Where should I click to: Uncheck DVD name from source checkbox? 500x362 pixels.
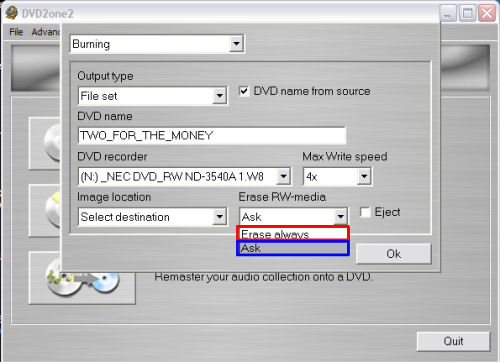tap(244, 91)
